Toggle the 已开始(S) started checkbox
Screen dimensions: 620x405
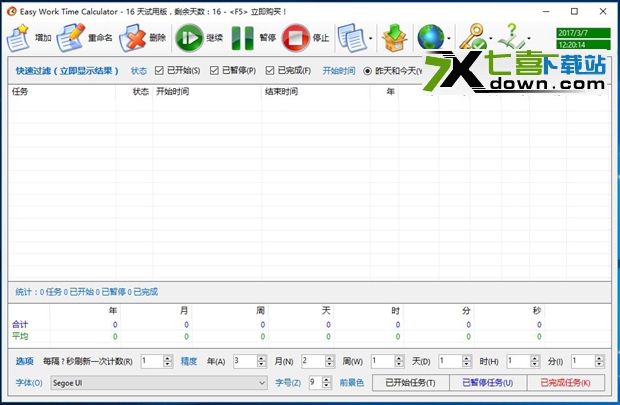159,70
